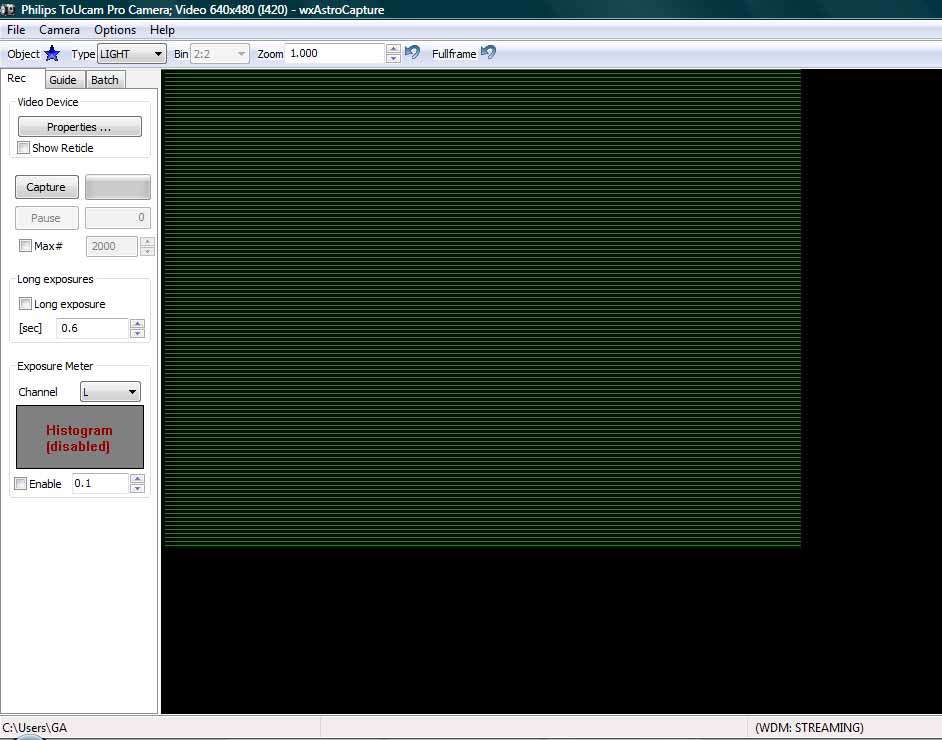This screenshot has width=942, height=740.
Task: Check the Enable histogram checkbox
Action: coord(20,483)
